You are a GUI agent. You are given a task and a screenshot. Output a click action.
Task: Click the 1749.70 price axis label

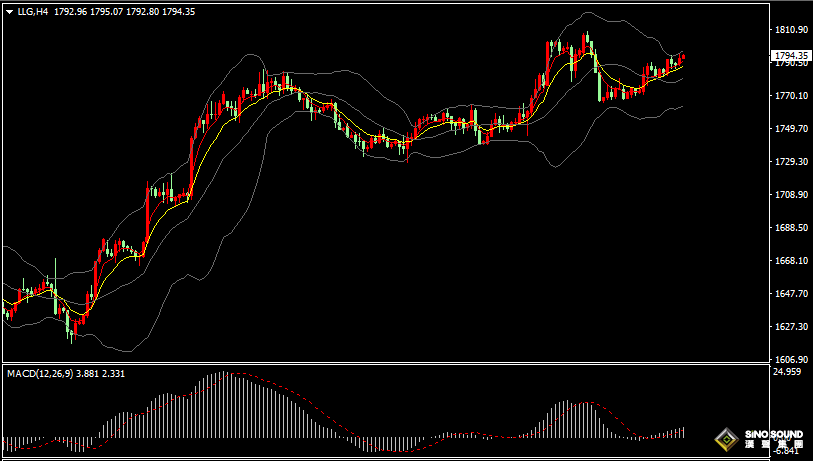[x=790, y=129]
